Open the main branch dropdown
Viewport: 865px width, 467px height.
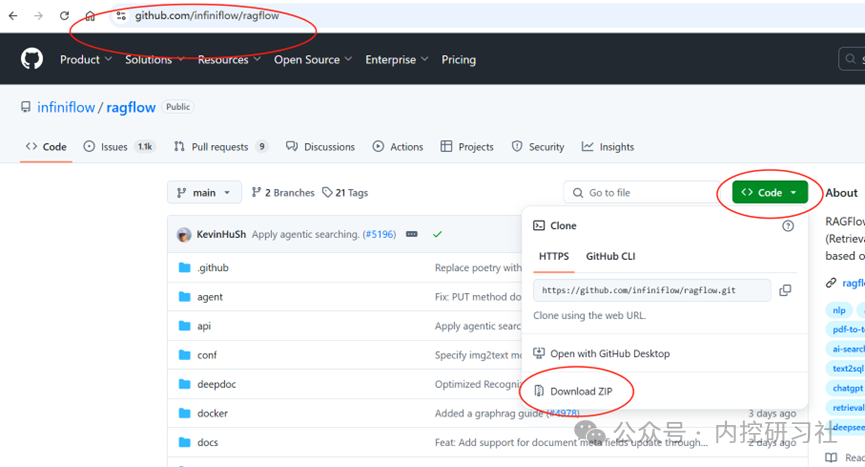pos(204,192)
